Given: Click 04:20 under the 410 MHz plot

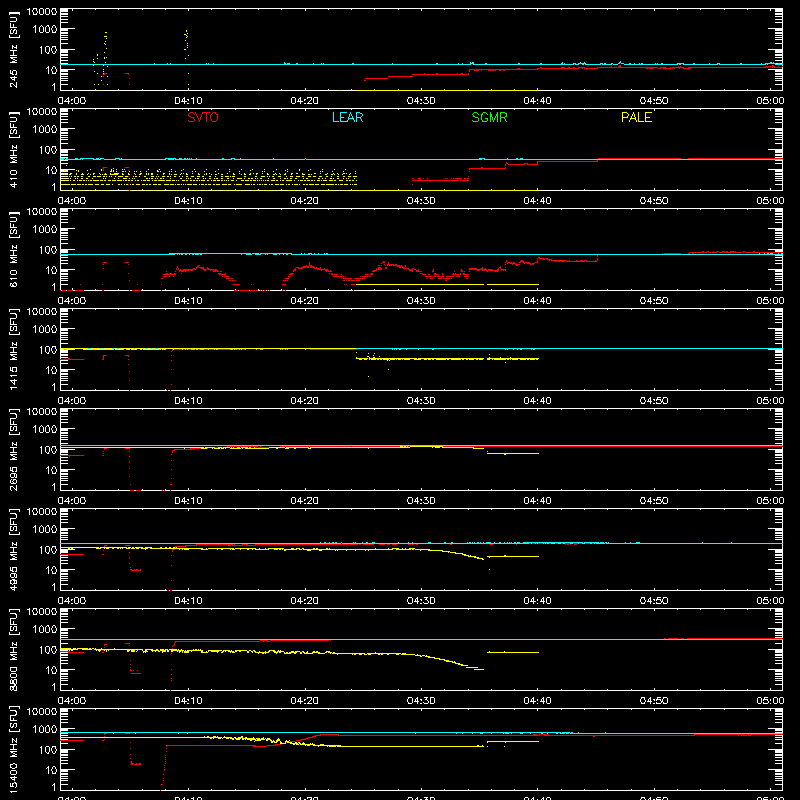Looking at the screenshot, I should coord(305,201).
